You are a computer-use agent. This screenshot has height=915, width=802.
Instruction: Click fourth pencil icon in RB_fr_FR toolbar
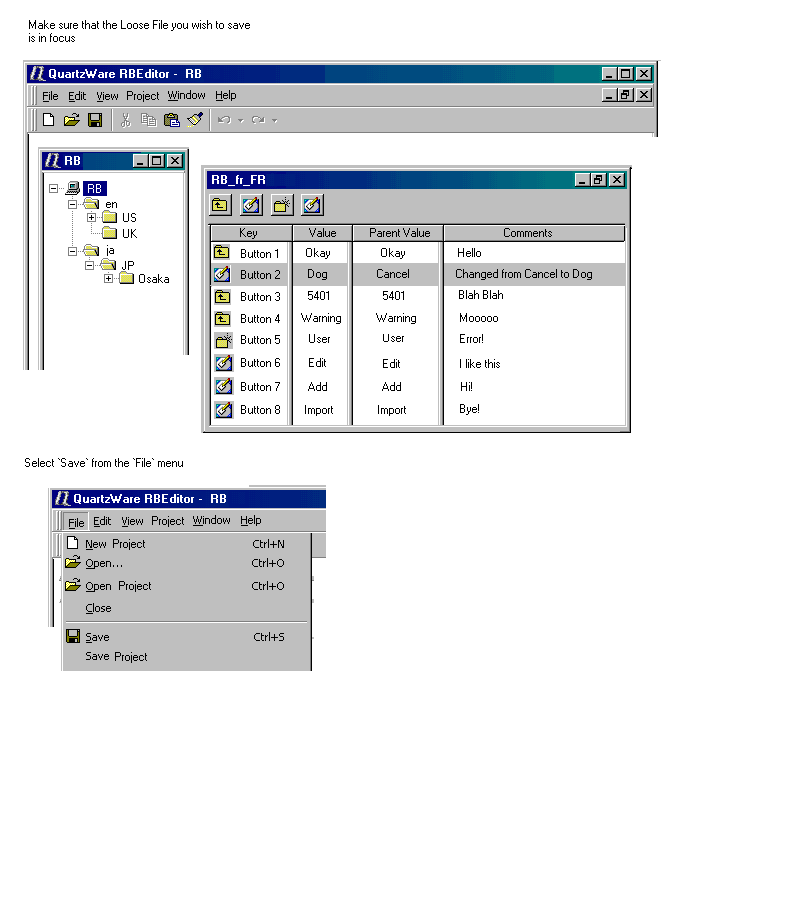click(x=312, y=205)
